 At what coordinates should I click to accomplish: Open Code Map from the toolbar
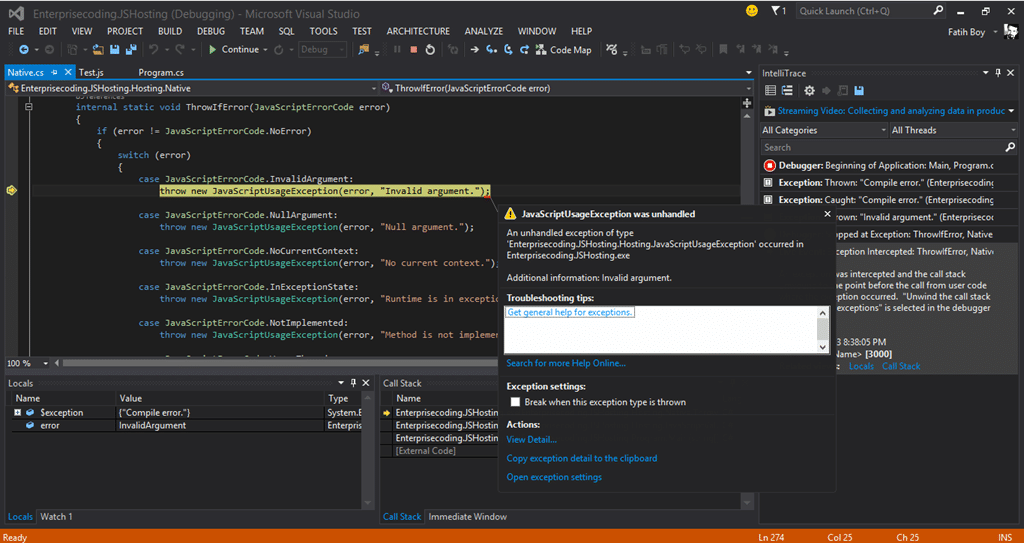(x=564, y=50)
